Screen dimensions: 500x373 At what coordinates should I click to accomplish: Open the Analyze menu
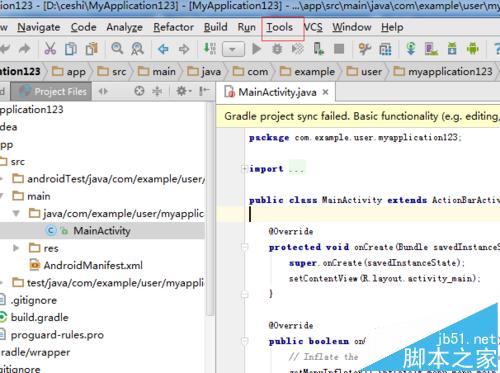[124, 27]
